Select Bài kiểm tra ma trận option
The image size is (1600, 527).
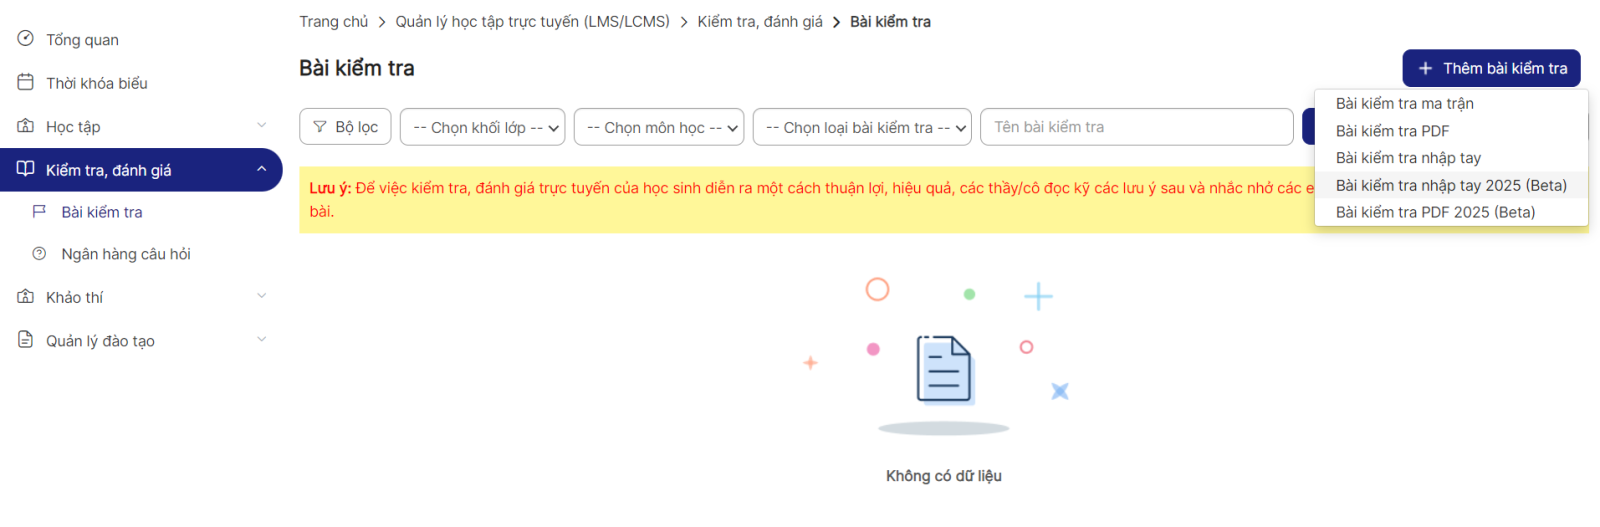[1404, 104]
